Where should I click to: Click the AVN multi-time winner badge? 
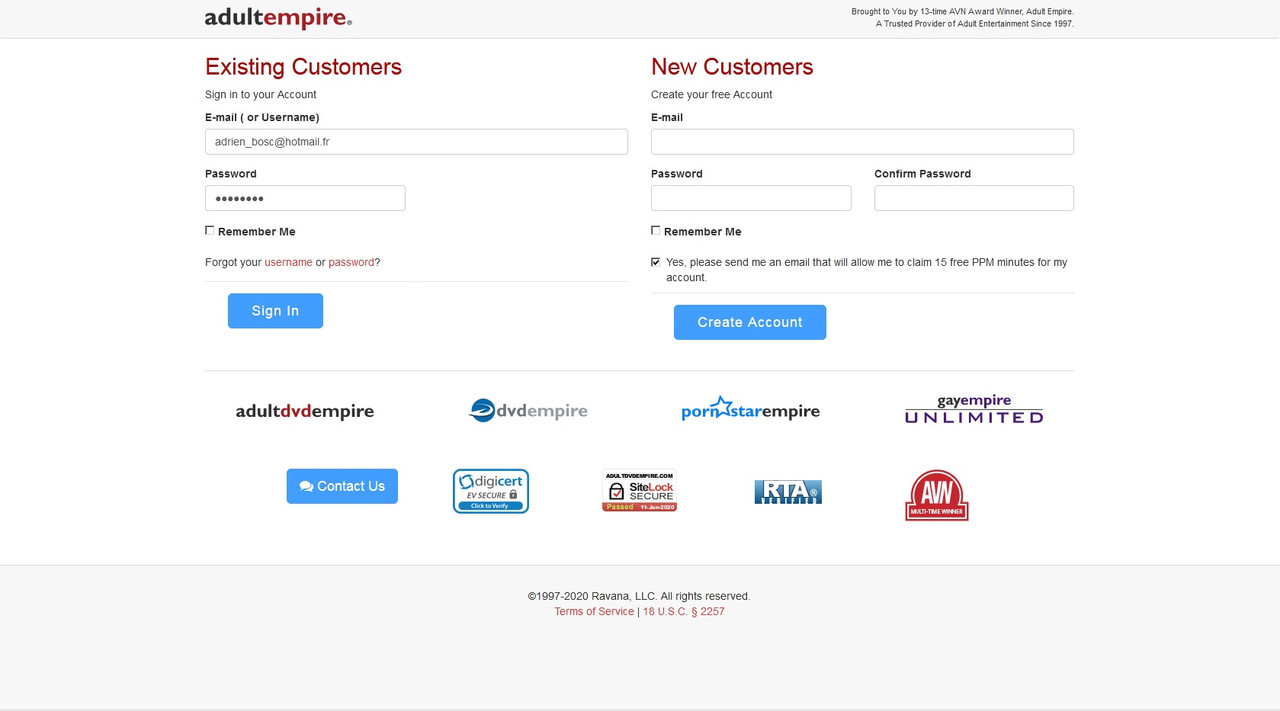point(937,495)
